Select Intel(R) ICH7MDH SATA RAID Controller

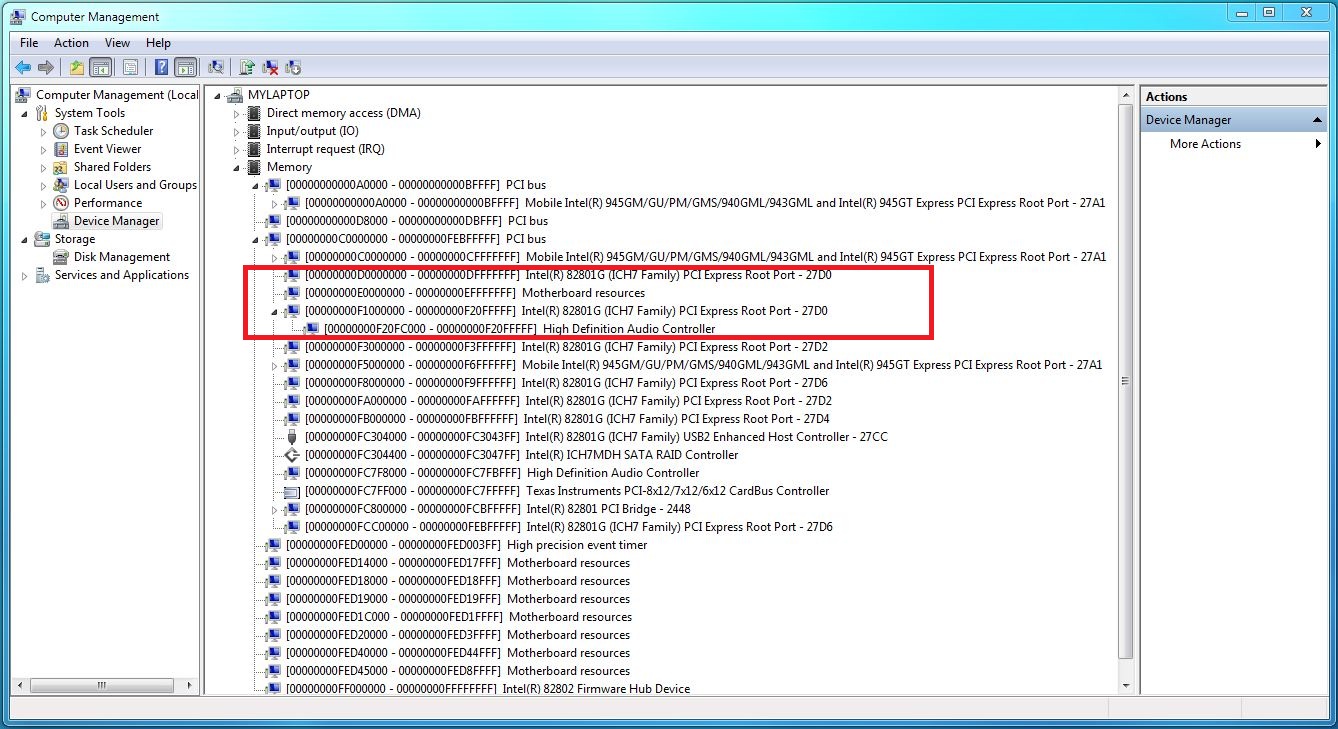click(x=521, y=455)
